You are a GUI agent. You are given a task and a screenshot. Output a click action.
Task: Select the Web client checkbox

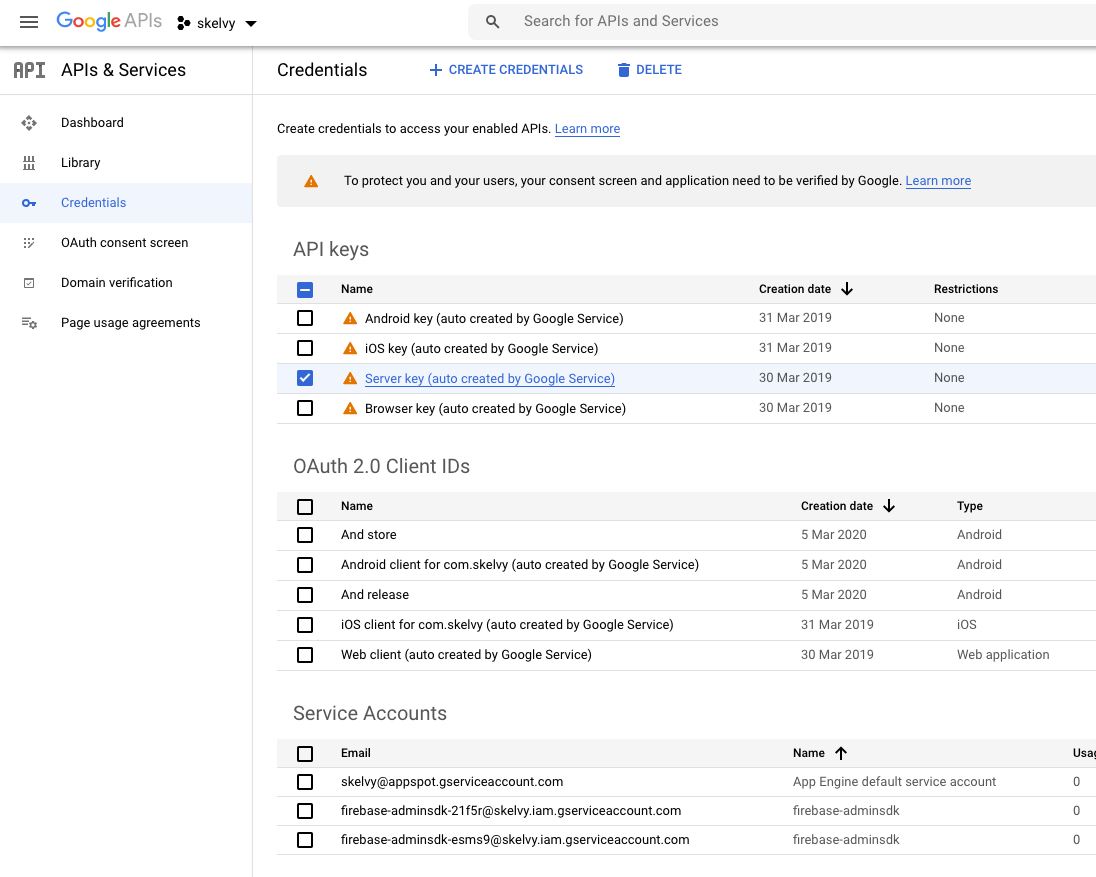pos(305,655)
